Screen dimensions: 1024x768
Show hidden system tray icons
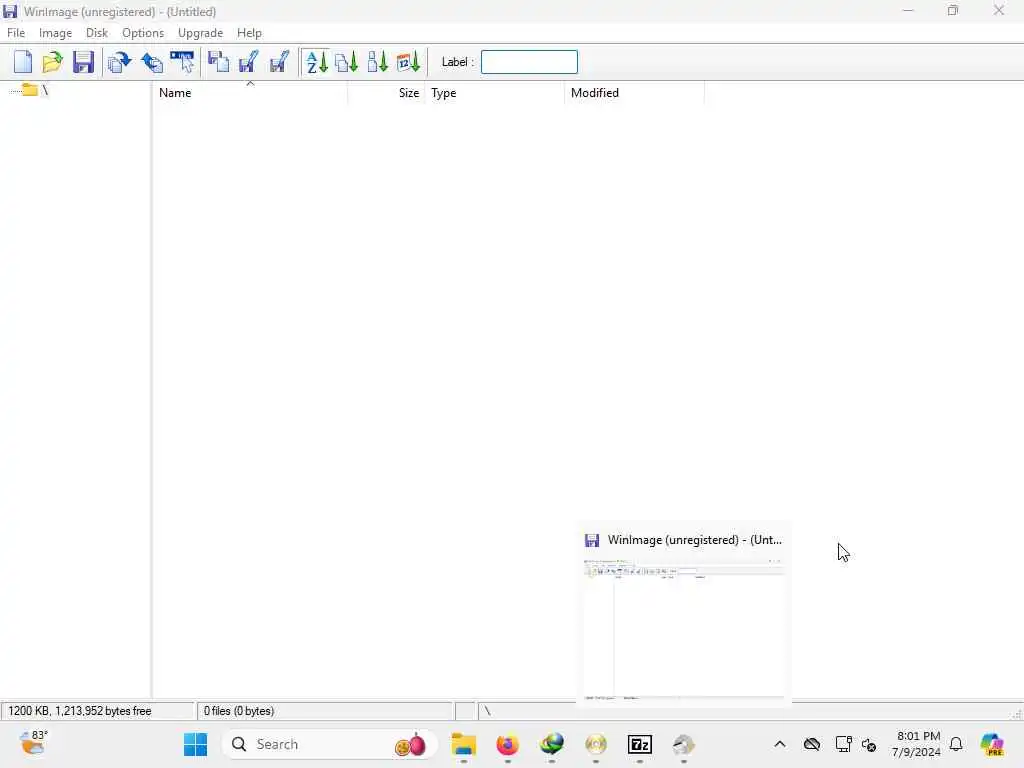(780, 744)
